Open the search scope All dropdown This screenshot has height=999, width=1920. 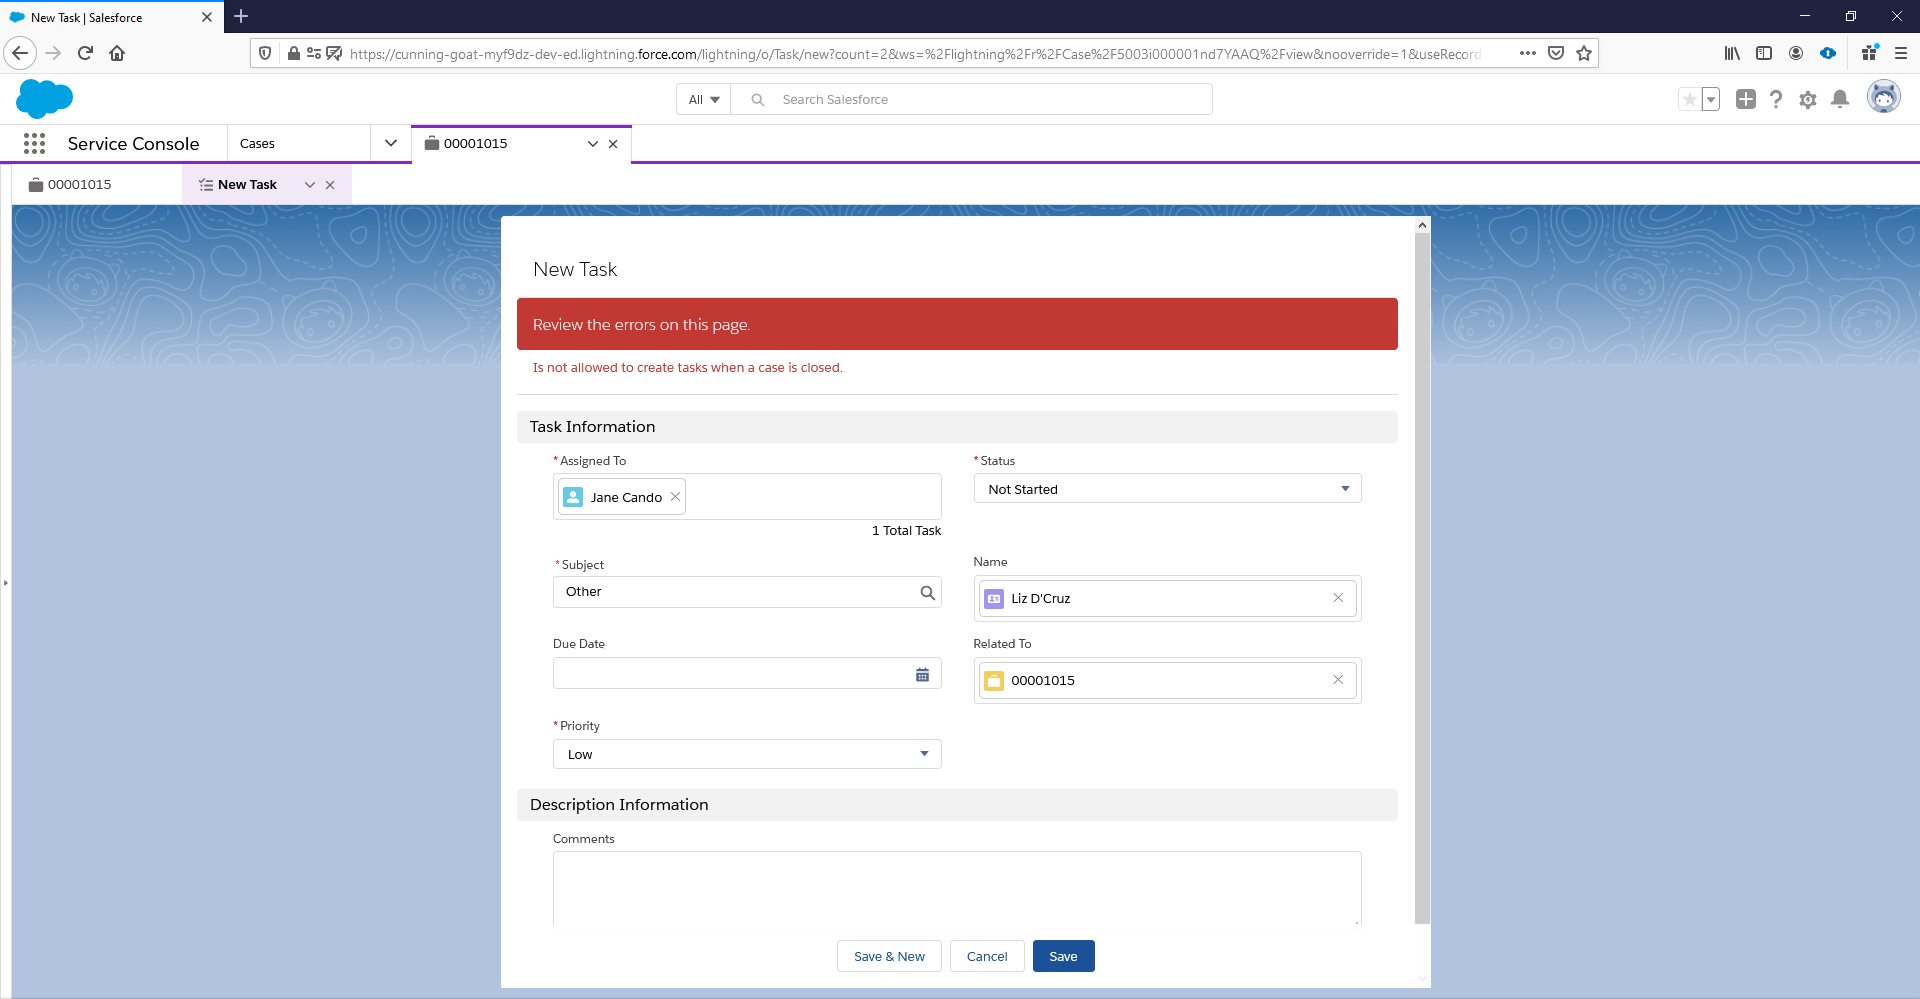click(704, 99)
